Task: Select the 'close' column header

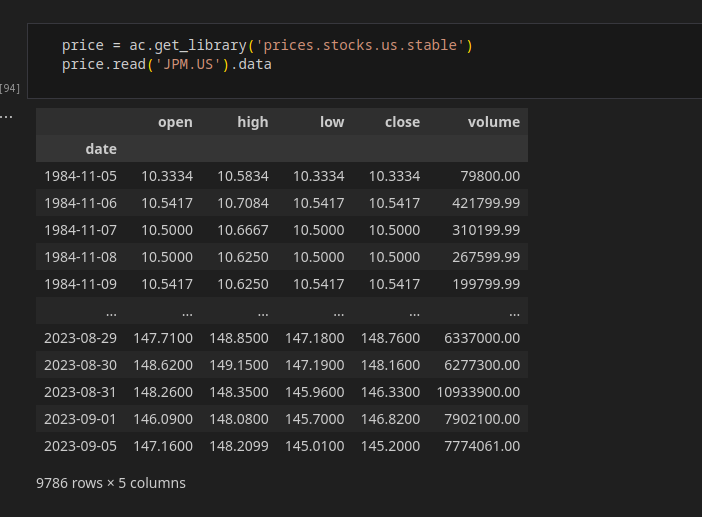Action: pyautogui.click(x=402, y=122)
